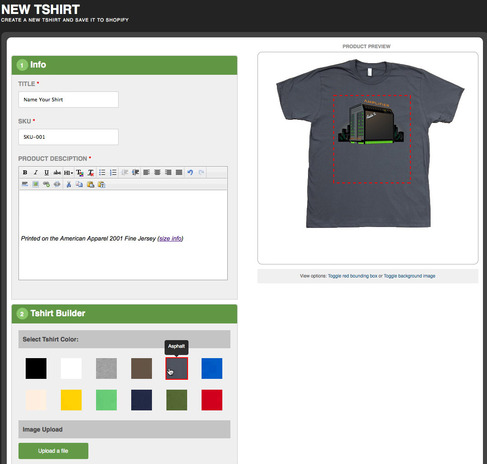This screenshot has width=487, height=464.
Task: Open the size info link
Action: click(x=170, y=238)
